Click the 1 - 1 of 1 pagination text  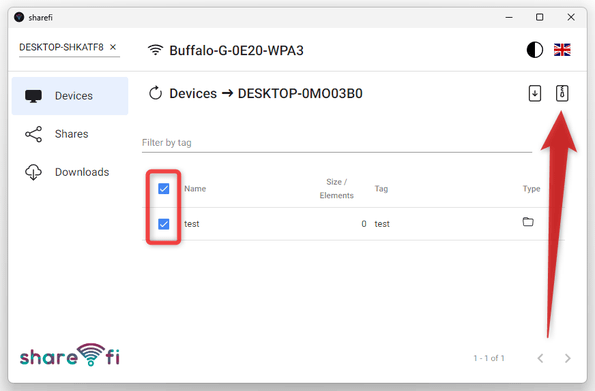[x=489, y=358]
